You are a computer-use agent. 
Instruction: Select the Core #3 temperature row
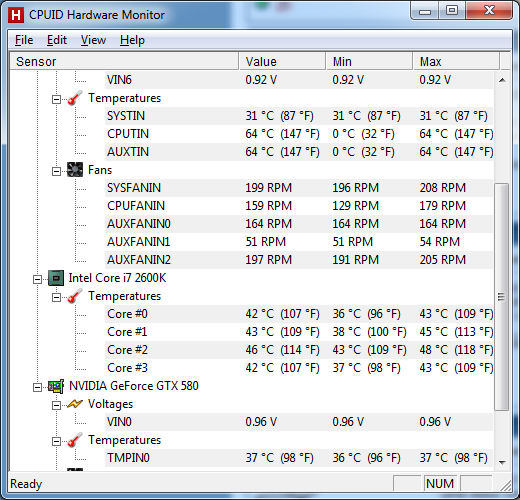point(299,368)
